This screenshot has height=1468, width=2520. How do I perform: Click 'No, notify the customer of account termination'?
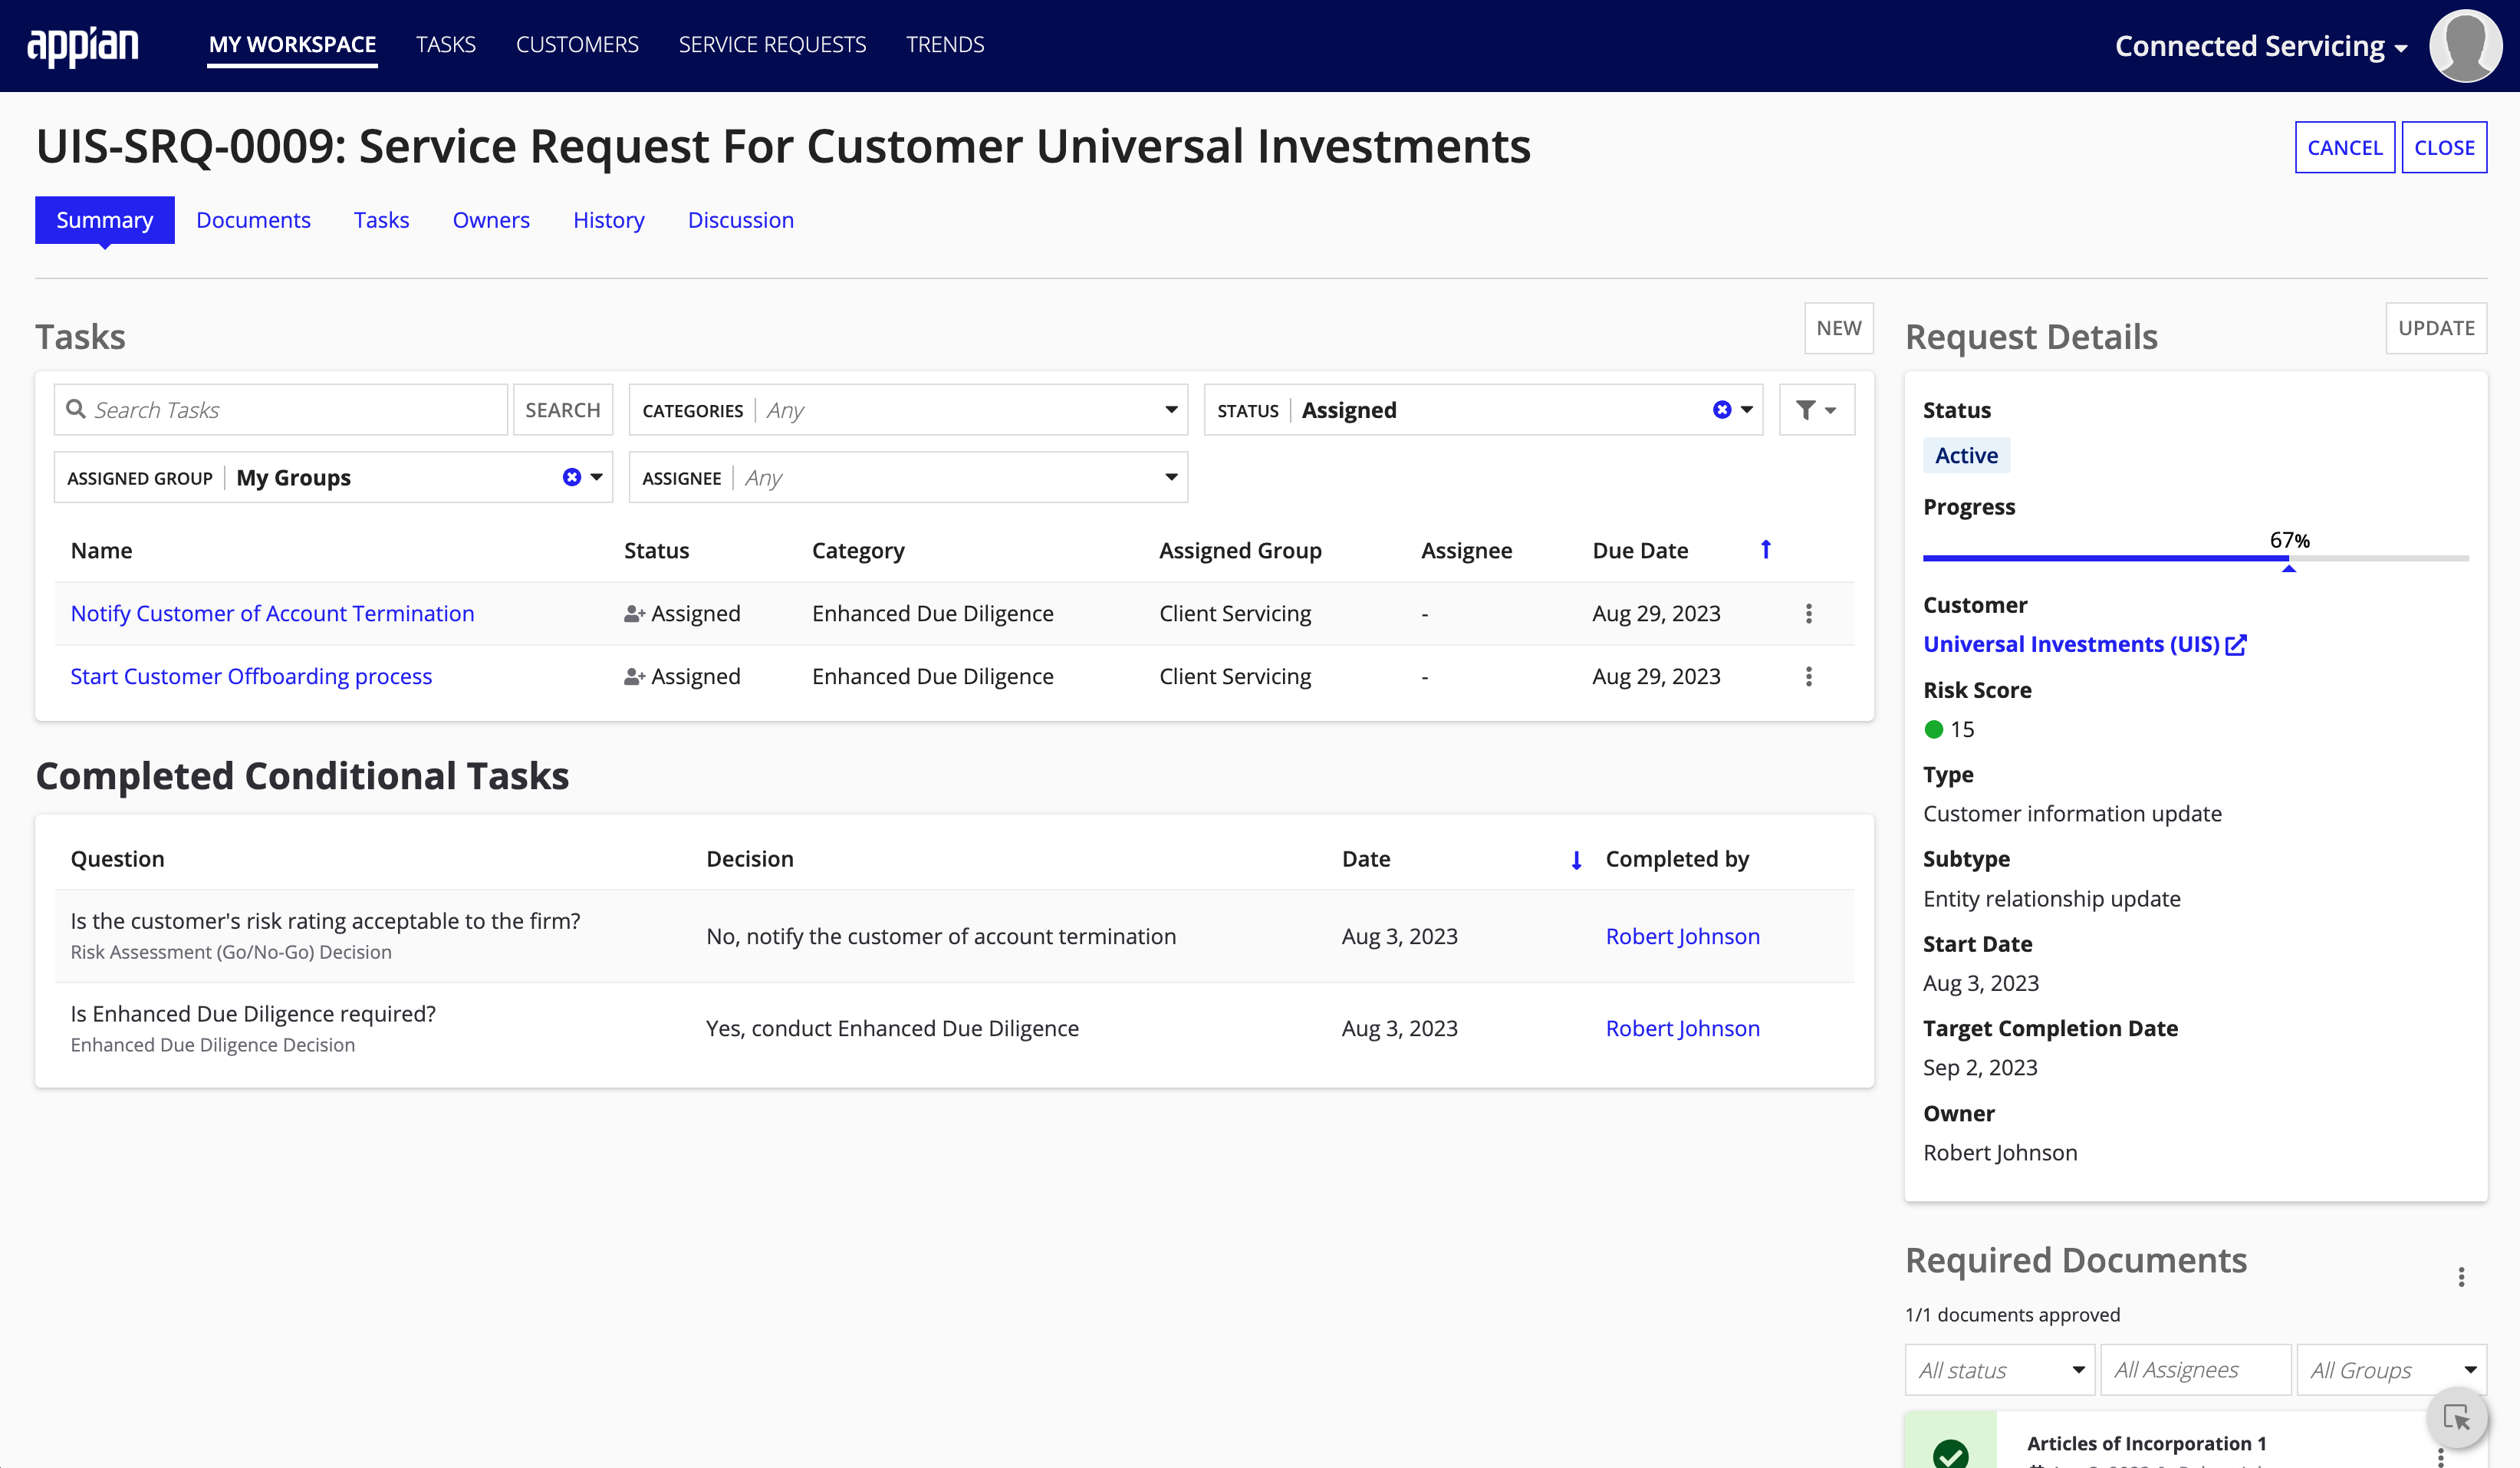click(x=941, y=937)
